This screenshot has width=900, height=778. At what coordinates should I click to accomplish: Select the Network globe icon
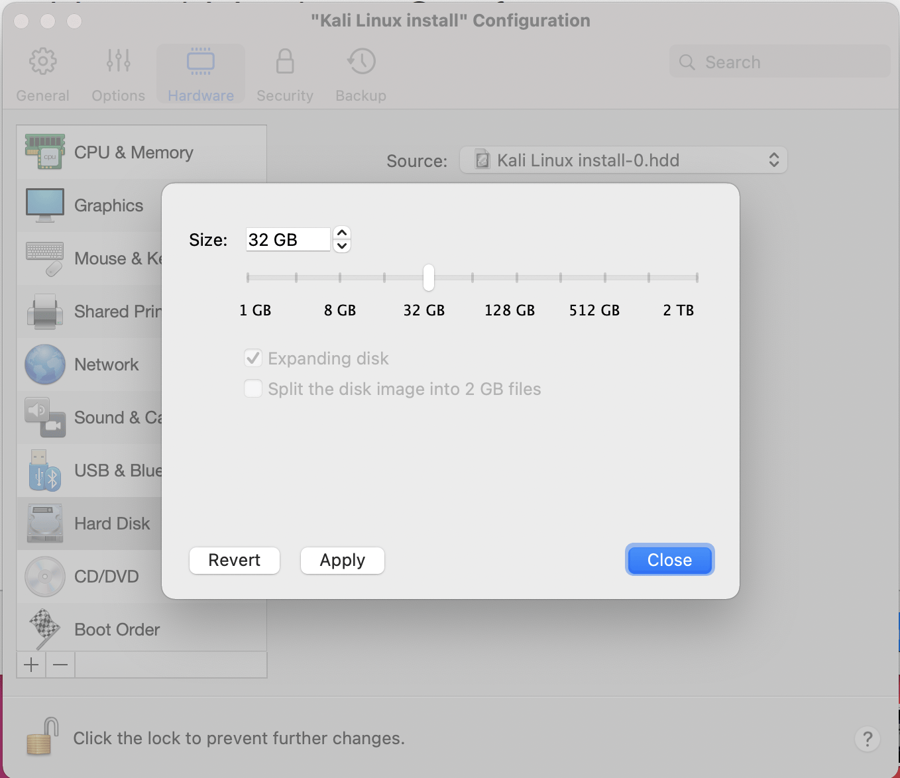tap(45, 364)
